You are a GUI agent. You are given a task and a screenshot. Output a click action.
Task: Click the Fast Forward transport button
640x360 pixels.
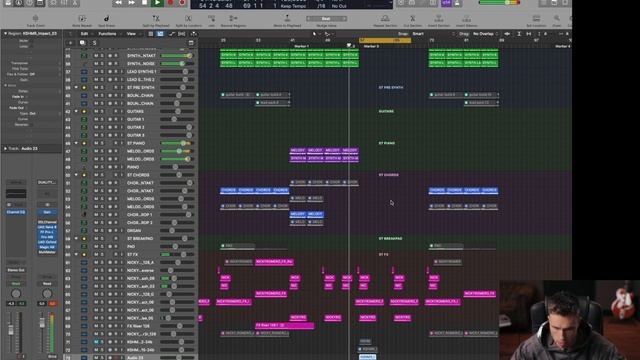tap(131, 3)
